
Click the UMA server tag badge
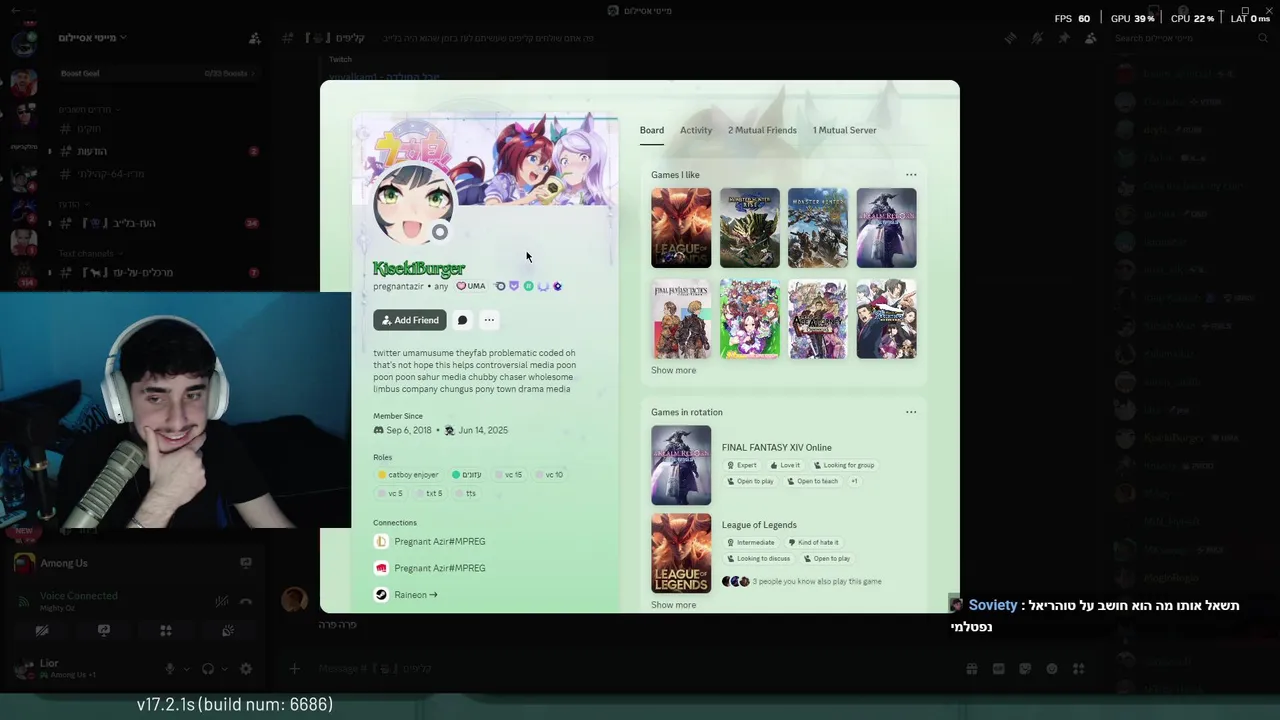coord(471,286)
